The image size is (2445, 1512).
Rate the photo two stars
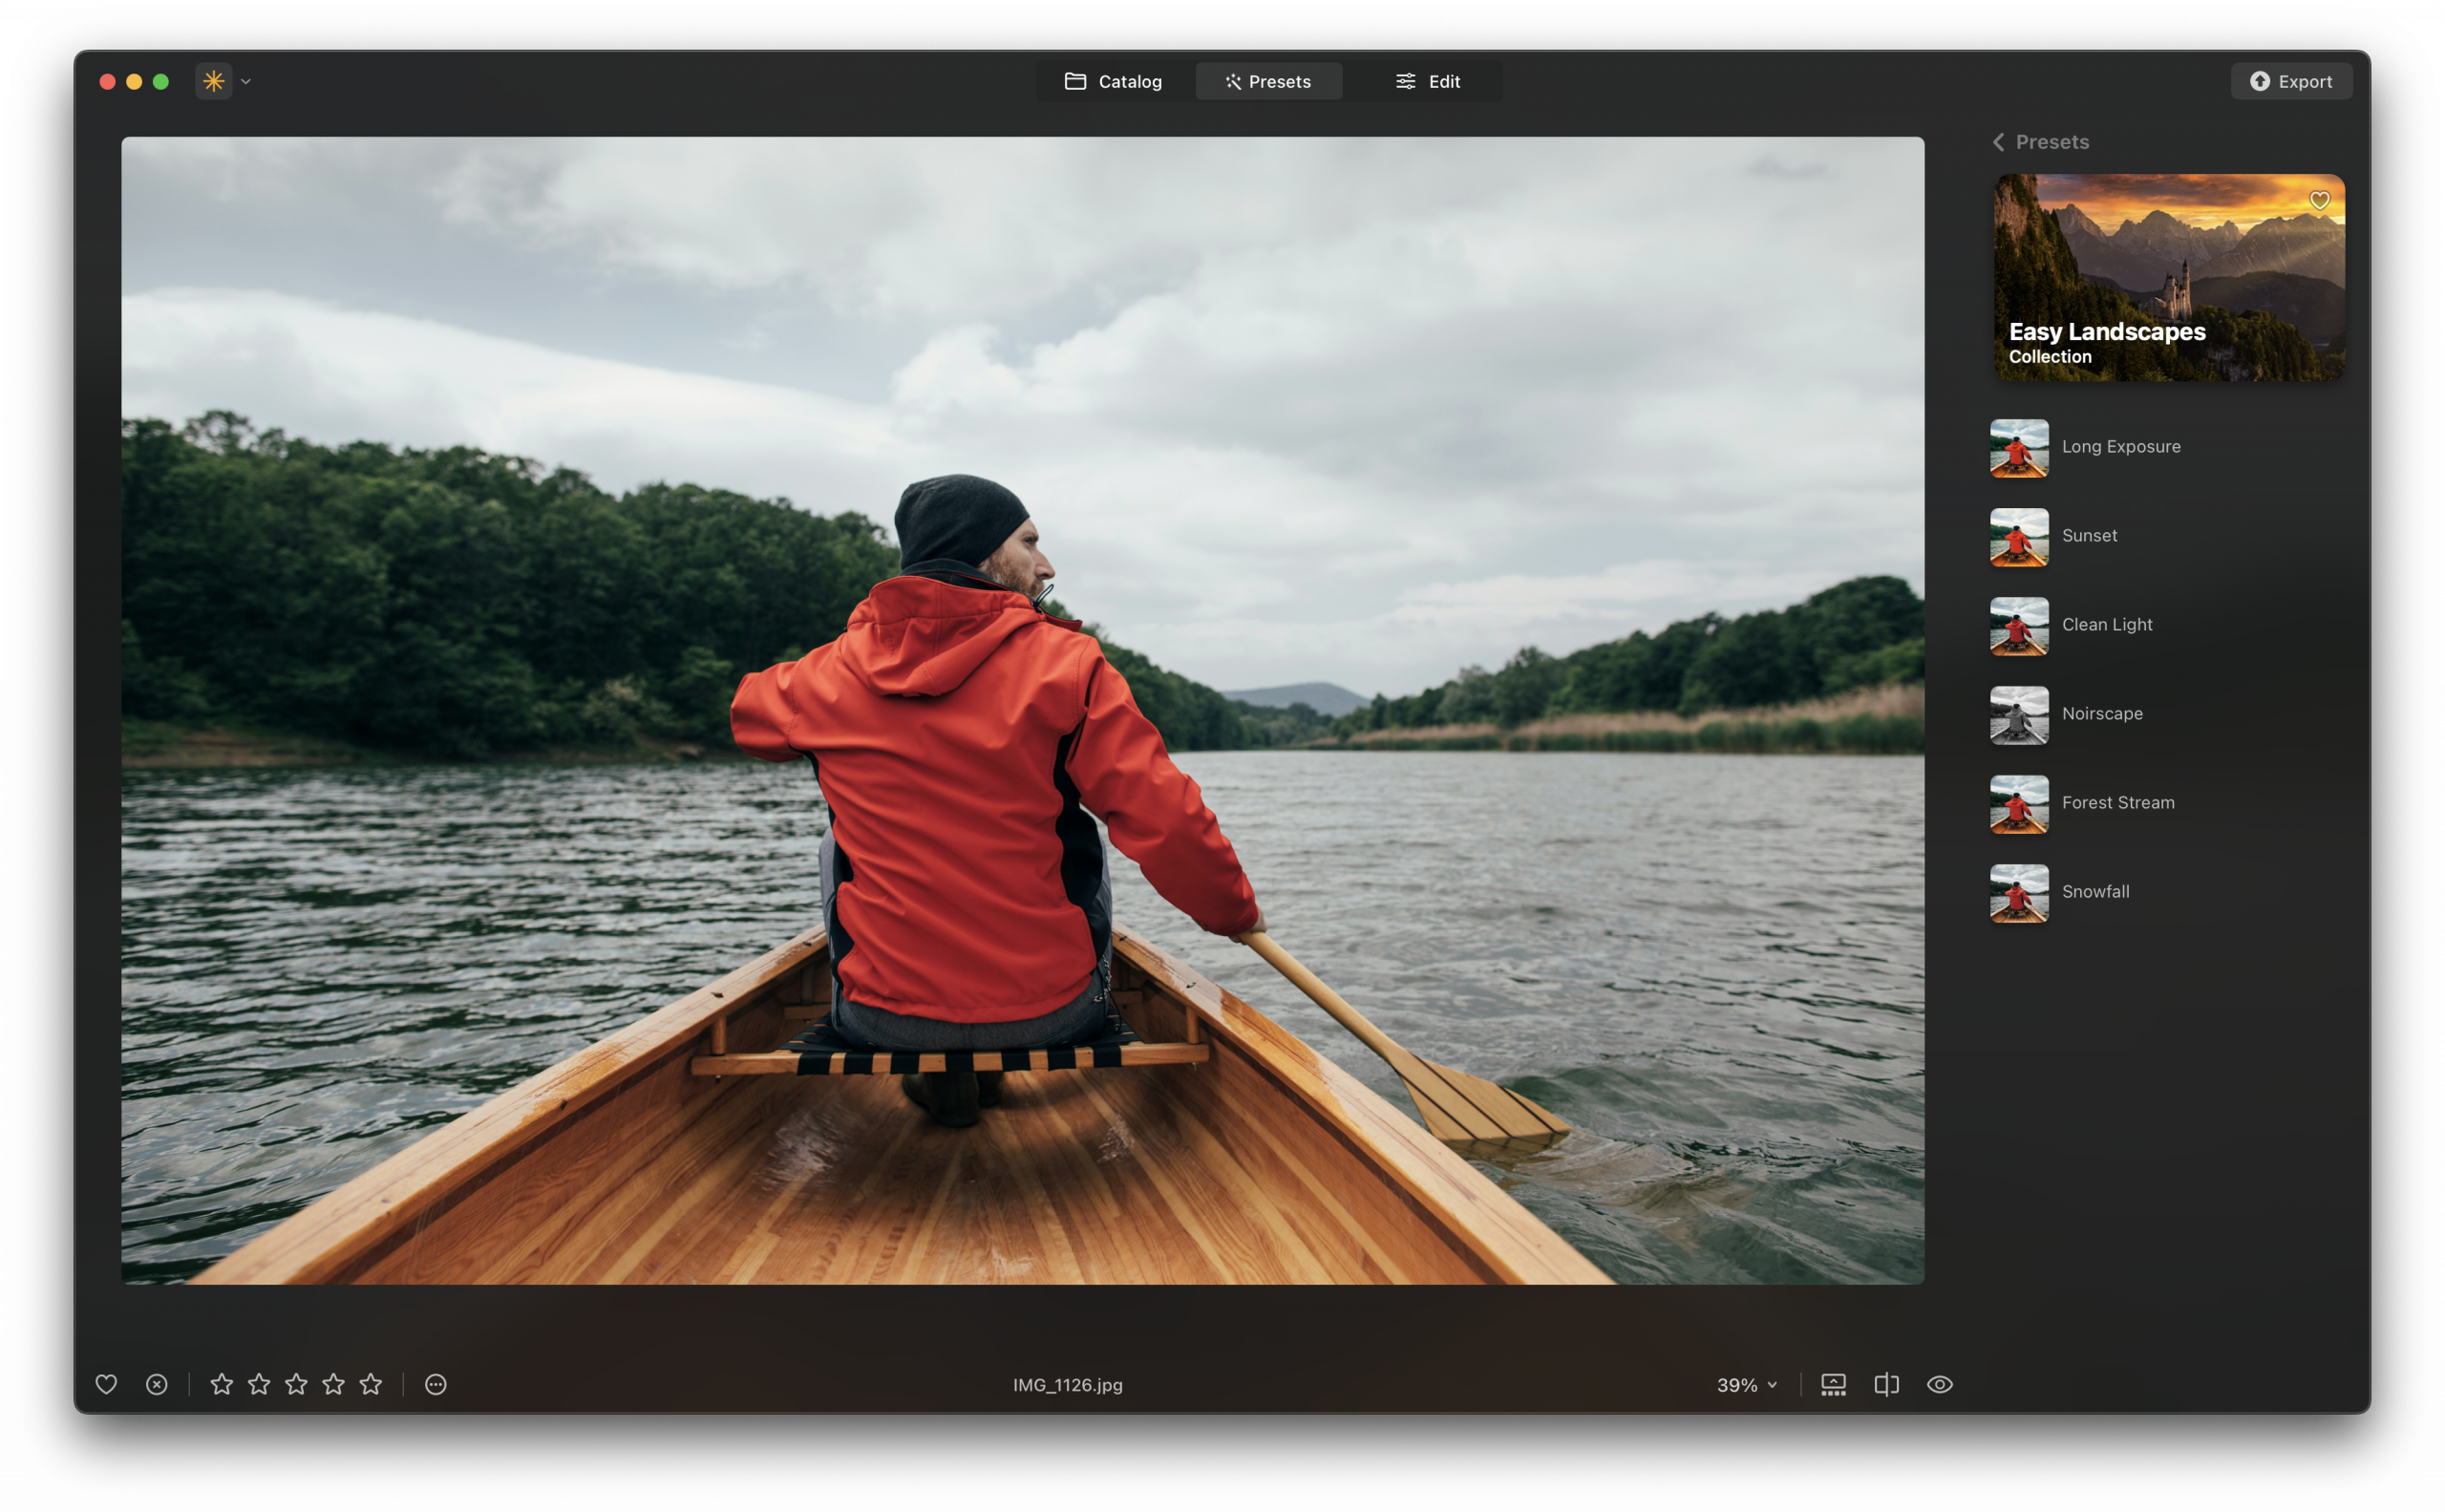(x=259, y=1384)
